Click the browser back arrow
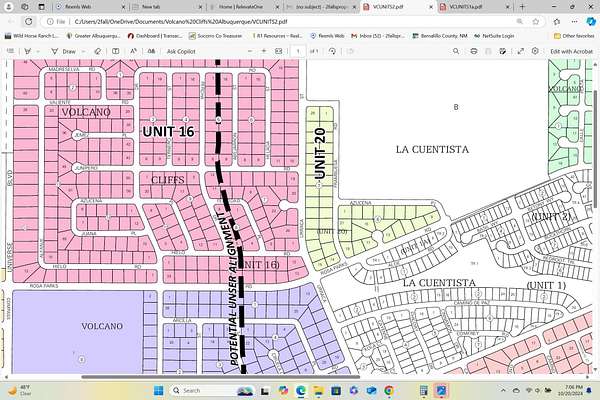This screenshot has width=600, height=400. click(x=10, y=20)
